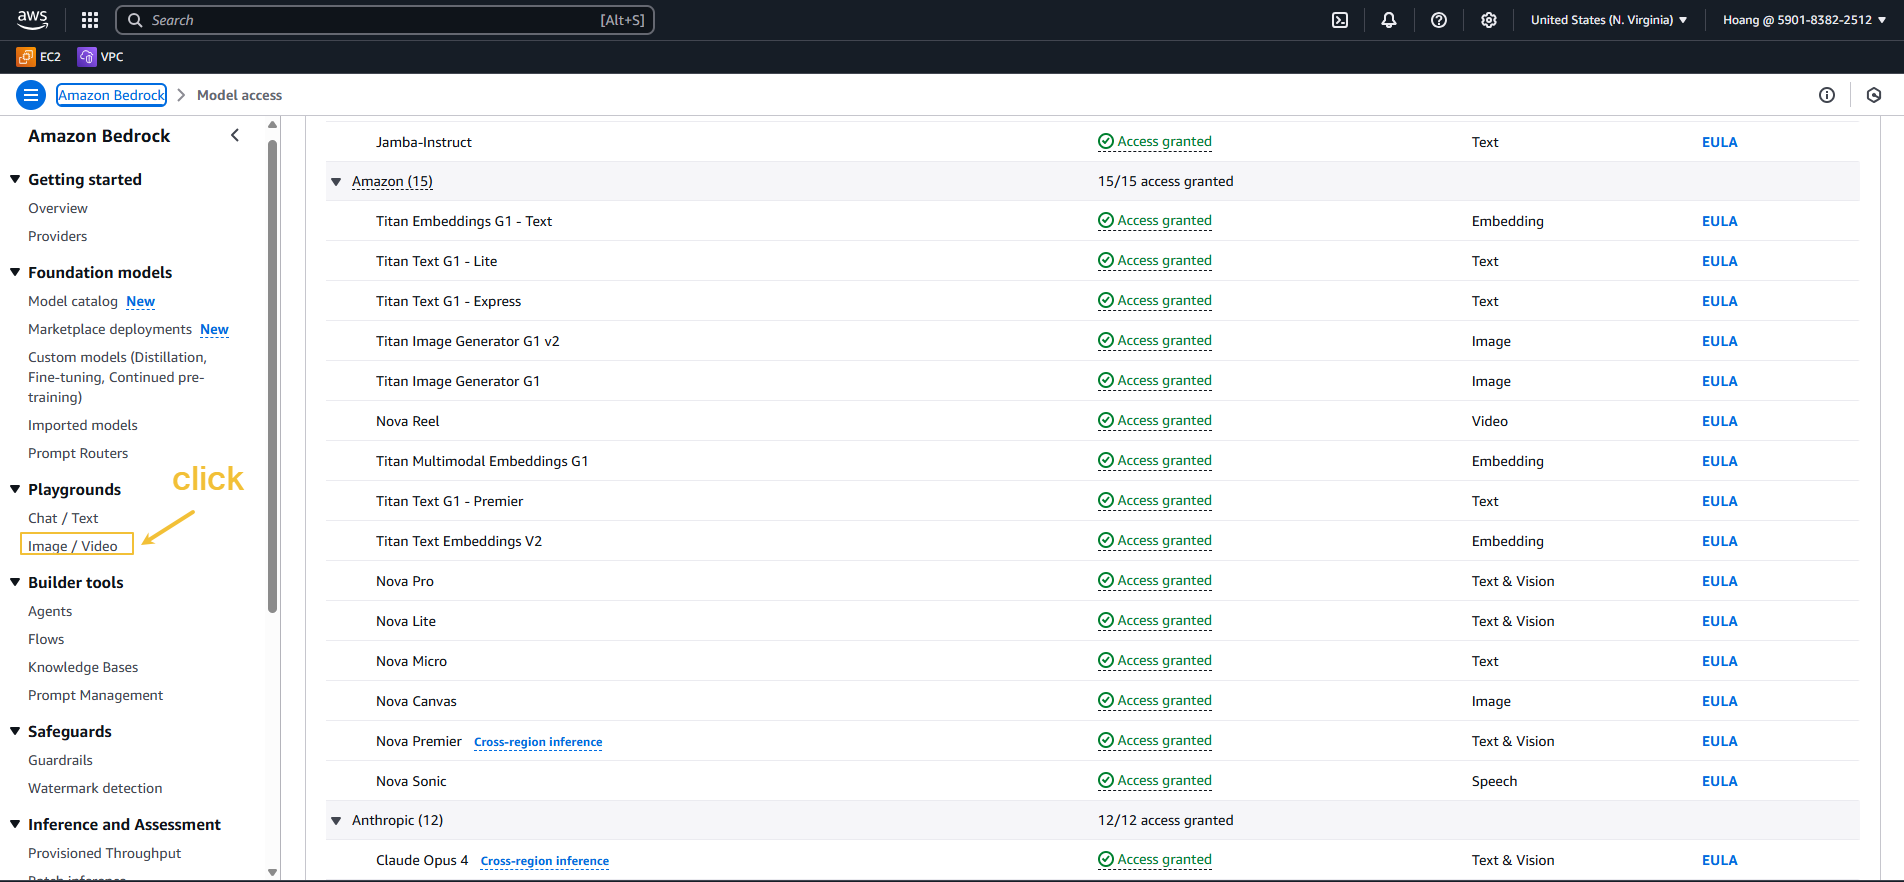Collapse the Anthropic (12) provider group
The width and height of the screenshot is (1904, 882).
click(x=336, y=821)
